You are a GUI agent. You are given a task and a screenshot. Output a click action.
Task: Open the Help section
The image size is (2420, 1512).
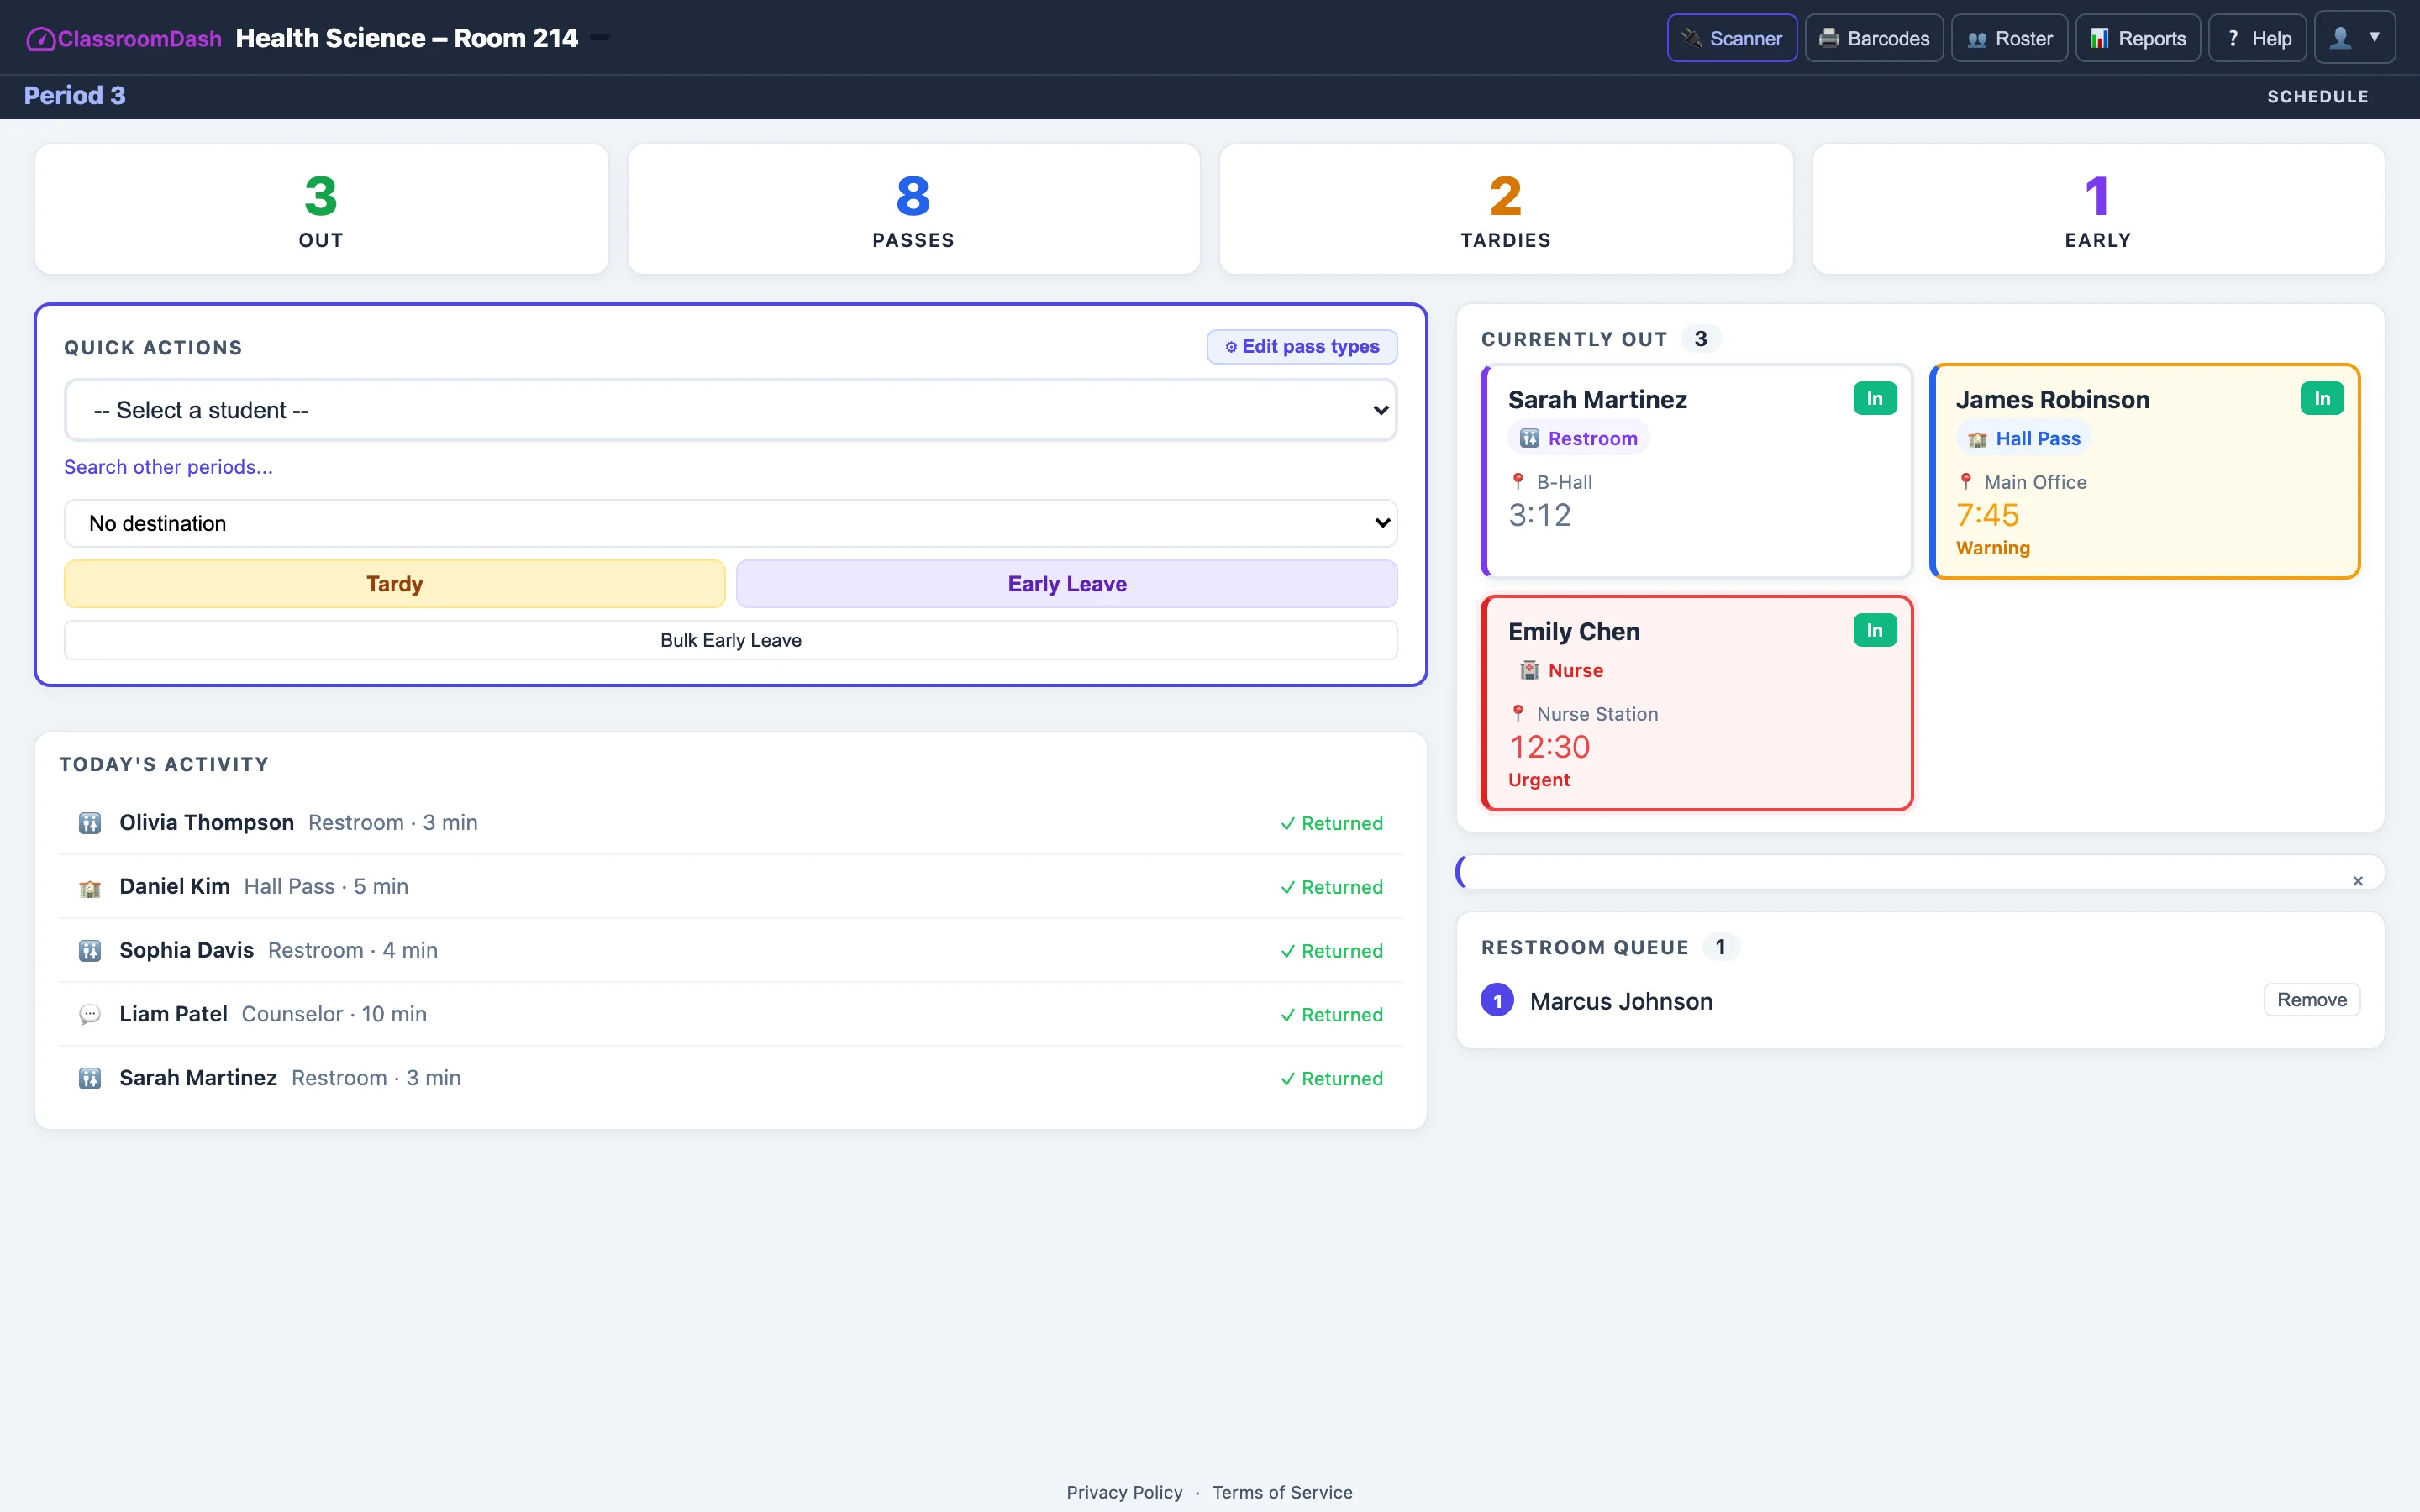pyautogui.click(x=2257, y=37)
